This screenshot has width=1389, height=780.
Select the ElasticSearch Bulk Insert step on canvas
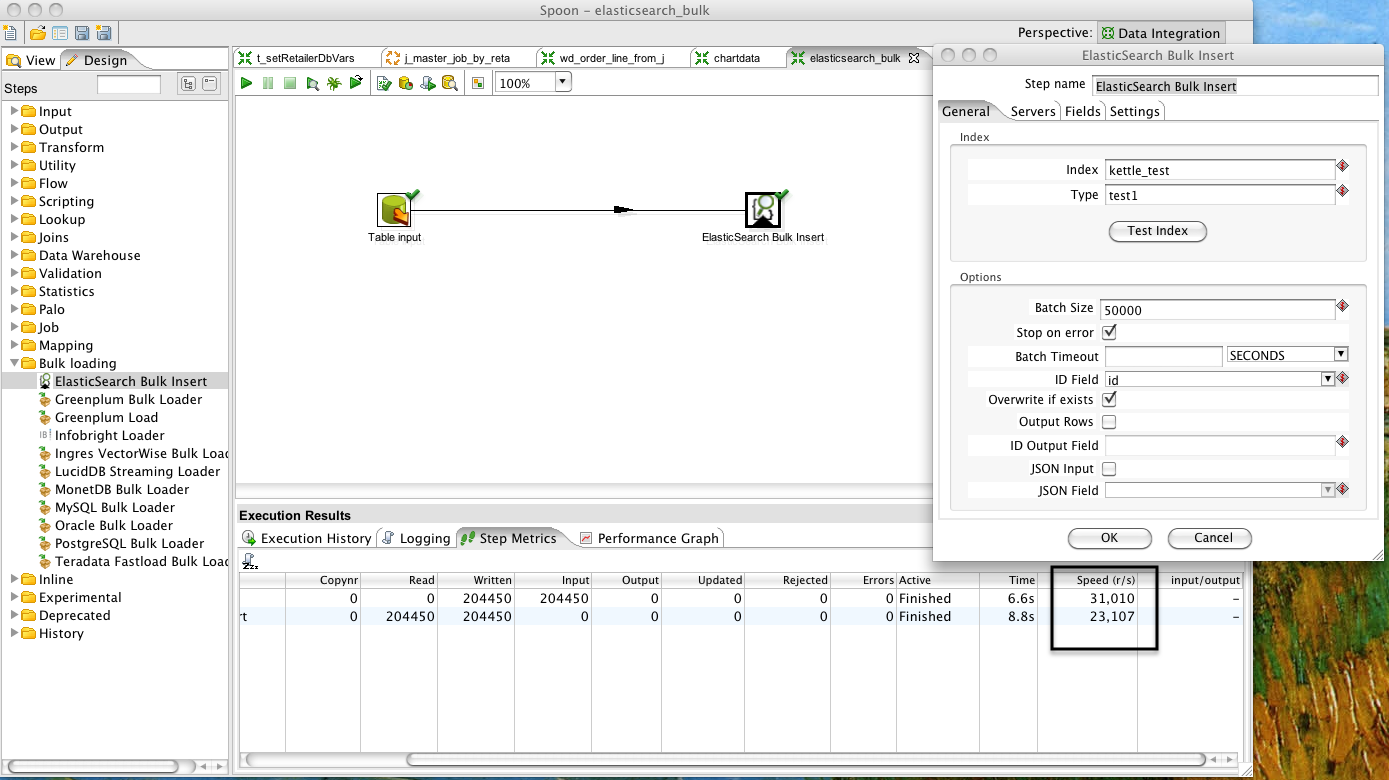pyautogui.click(x=763, y=210)
